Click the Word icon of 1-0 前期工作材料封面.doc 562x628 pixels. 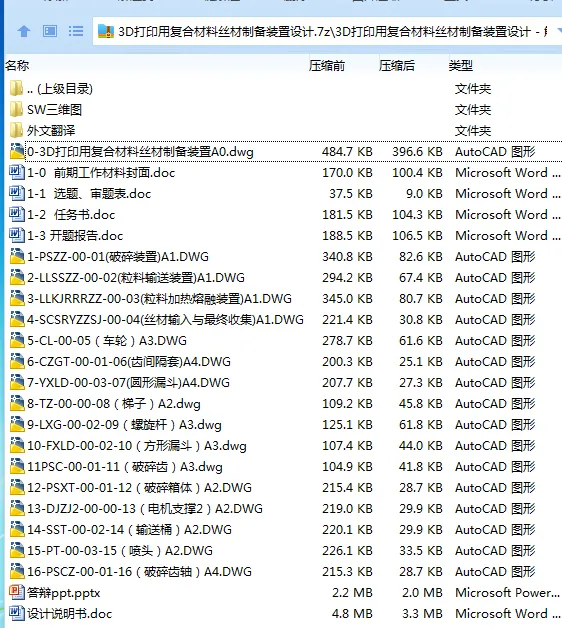coord(17,173)
